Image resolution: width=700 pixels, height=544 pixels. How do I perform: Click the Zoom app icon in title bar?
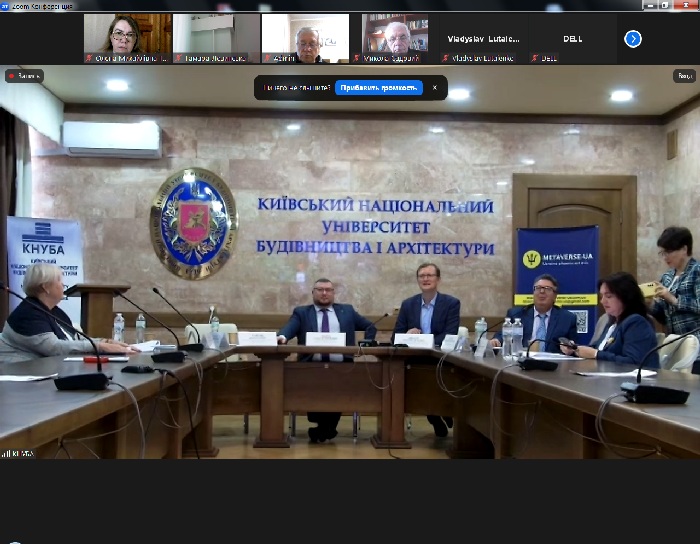[5, 5]
